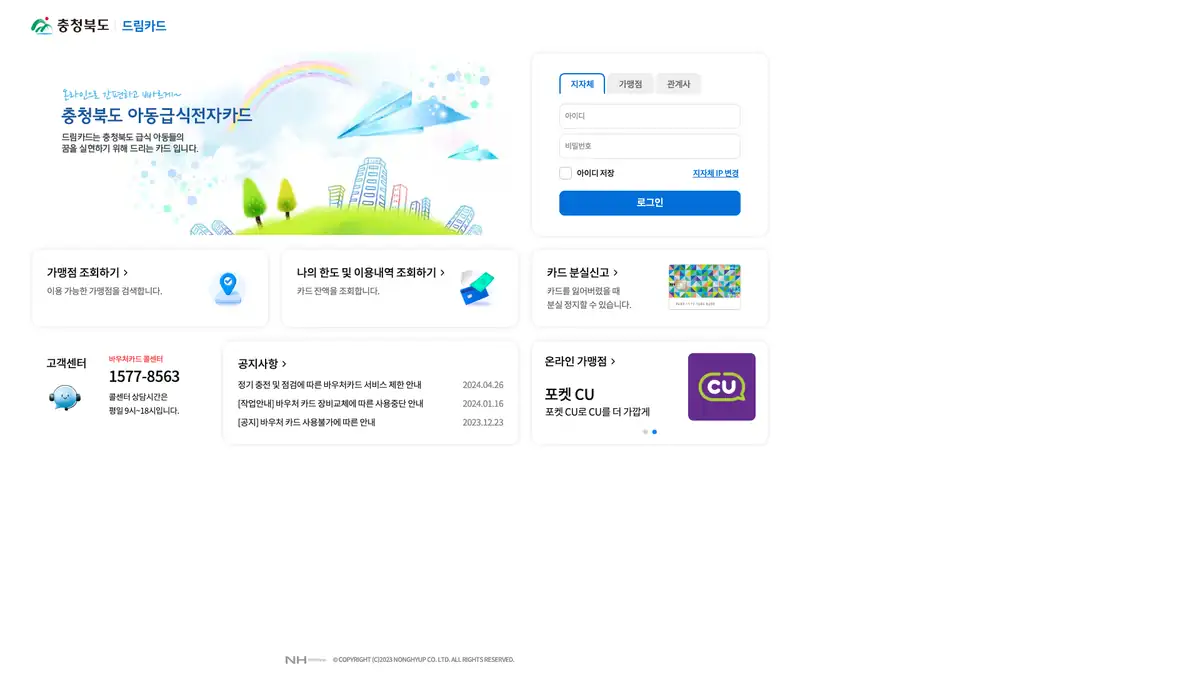Focus the 아이디 input field
The height and width of the screenshot is (675, 1200).
[x=649, y=116]
